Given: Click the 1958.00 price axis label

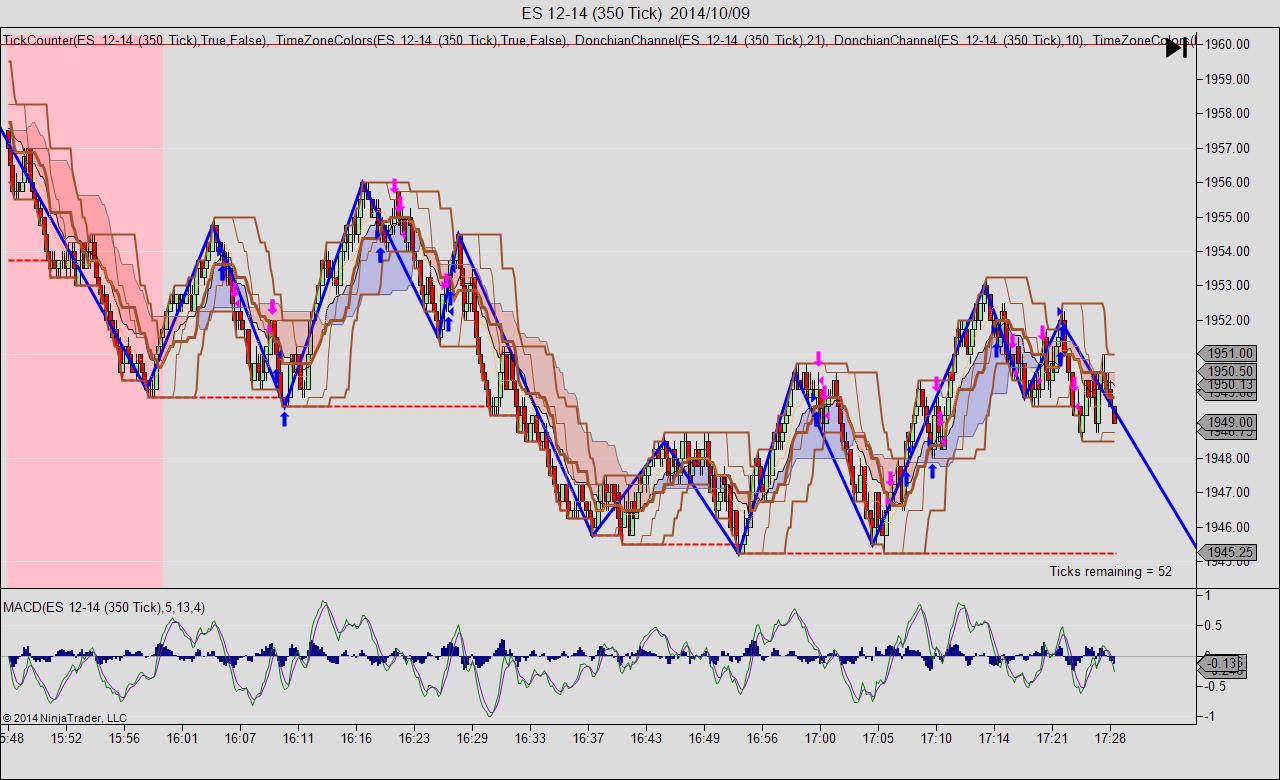Looking at the screenshot, I should pyautogui.click(x=1228, y=113).
